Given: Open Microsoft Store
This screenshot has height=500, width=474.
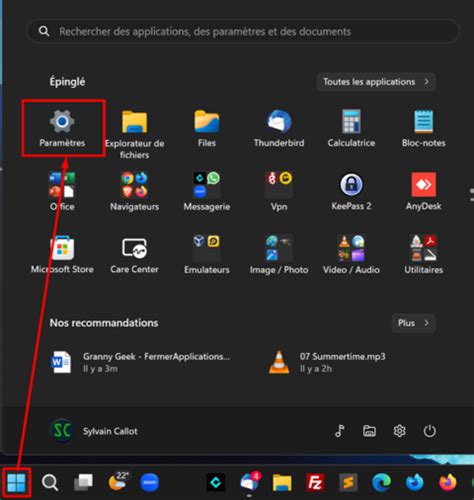Looking at the screenshot, I should tap(62, 255).
